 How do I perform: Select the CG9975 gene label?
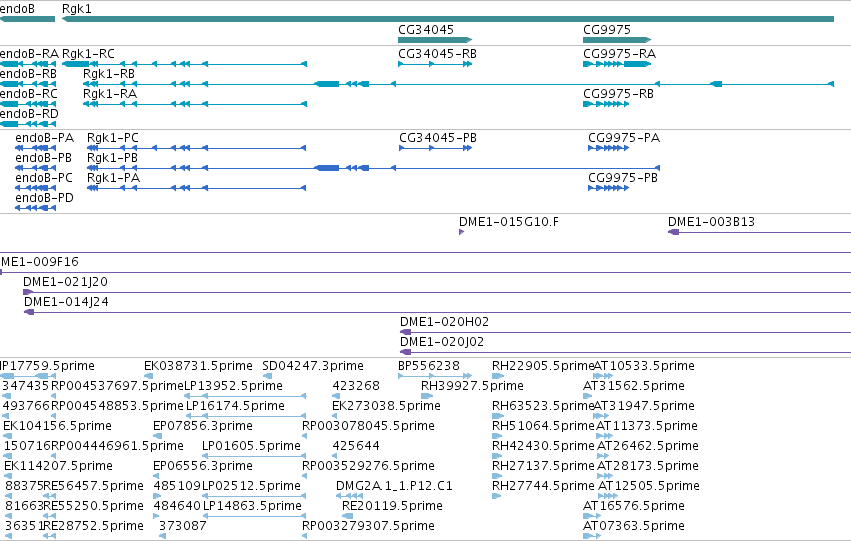[607, 30]
